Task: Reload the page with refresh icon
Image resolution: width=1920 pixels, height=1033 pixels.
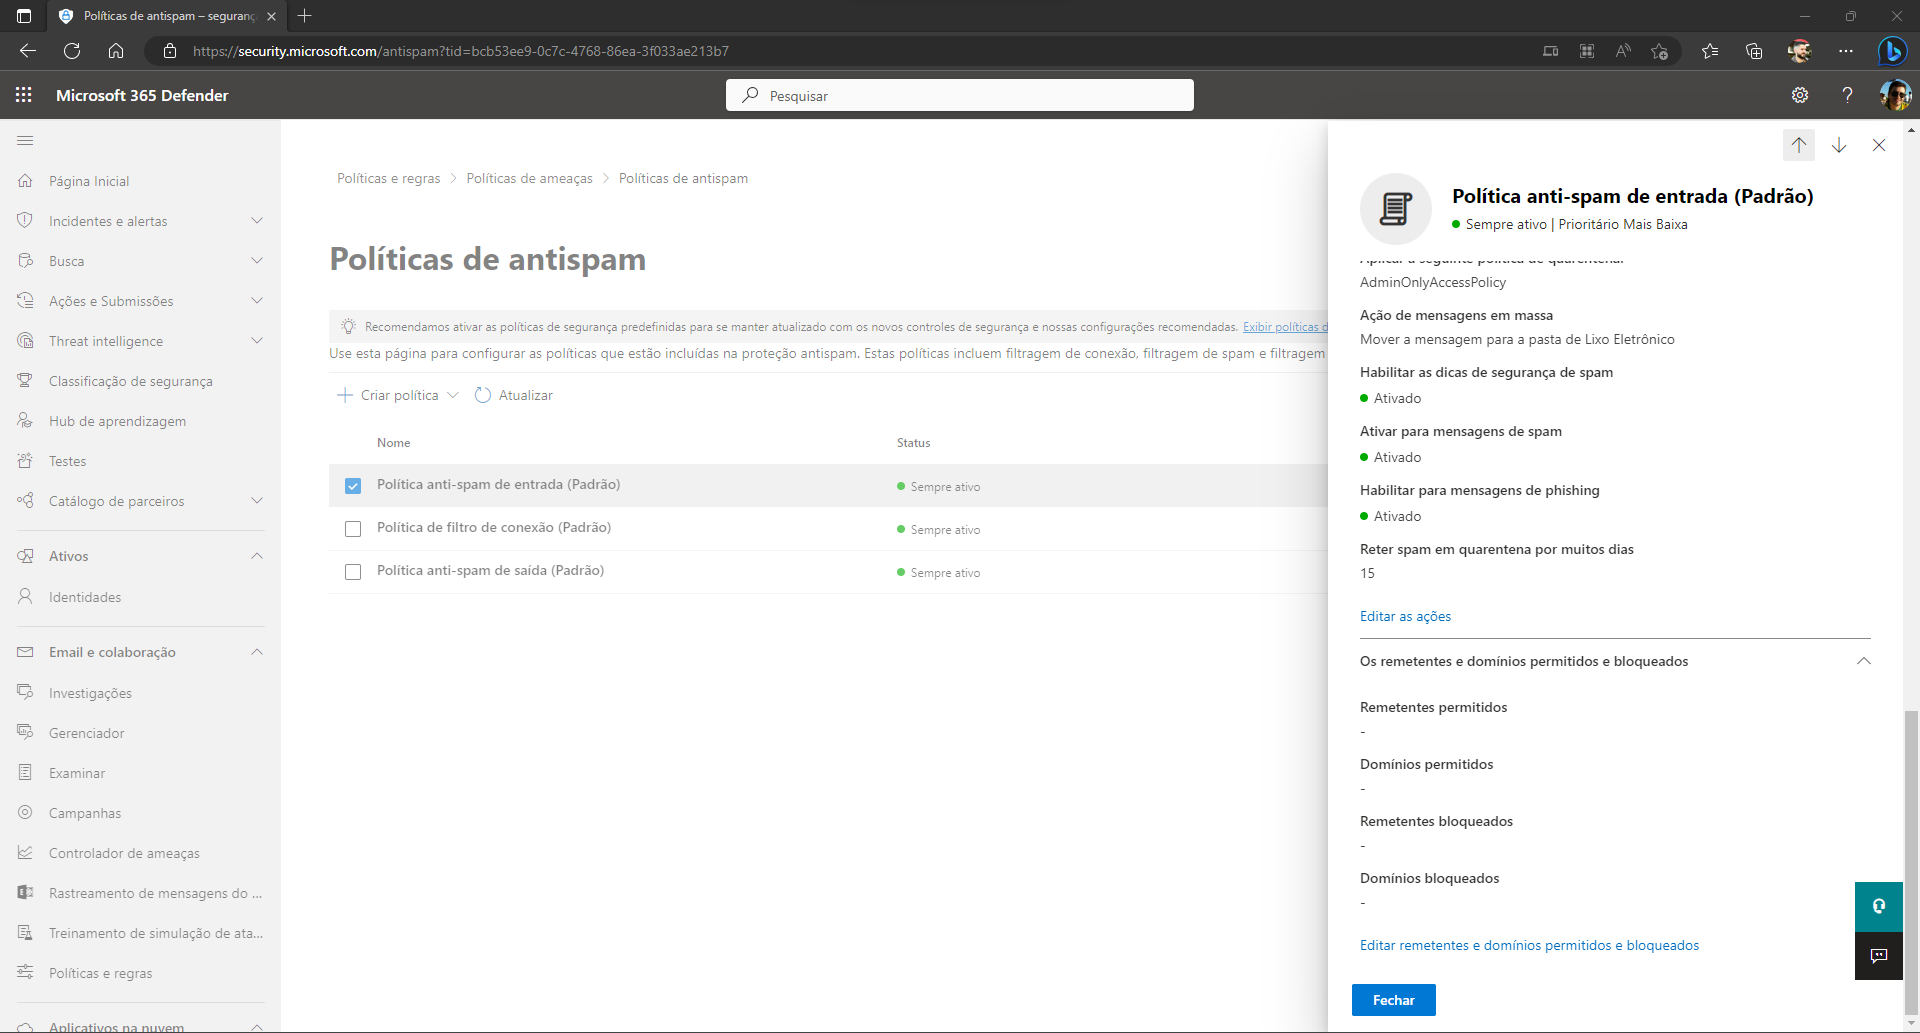Action: (72, 51)
